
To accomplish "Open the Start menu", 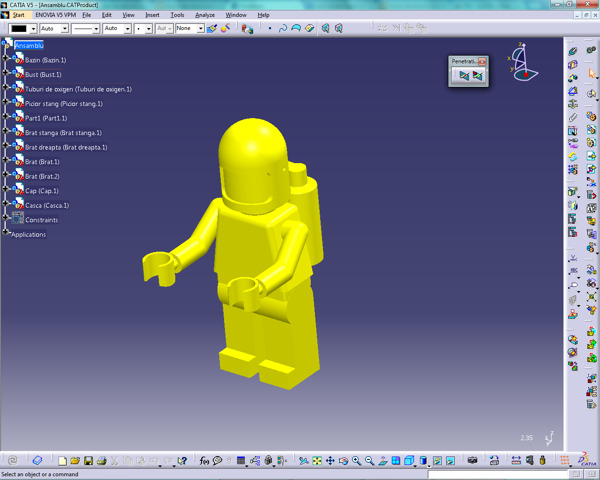I will (x=18, y=15).
